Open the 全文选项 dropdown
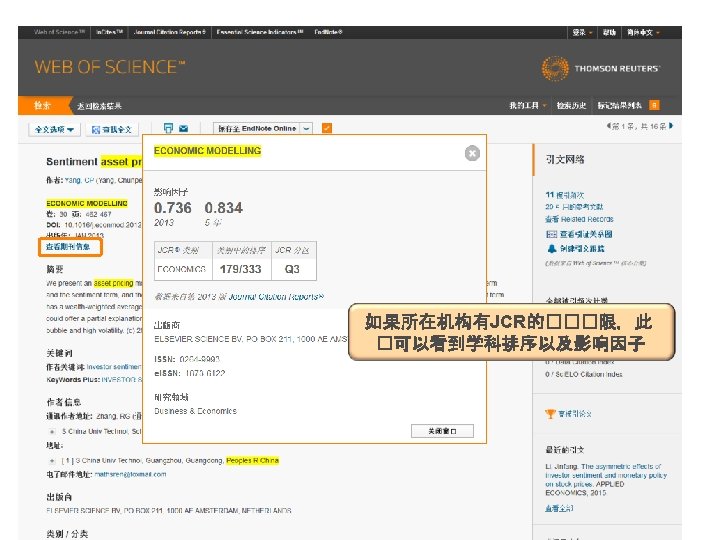Image resolution: width=720 pixels, height=540 pixels. pyautogui.click(x=54, y=129)
